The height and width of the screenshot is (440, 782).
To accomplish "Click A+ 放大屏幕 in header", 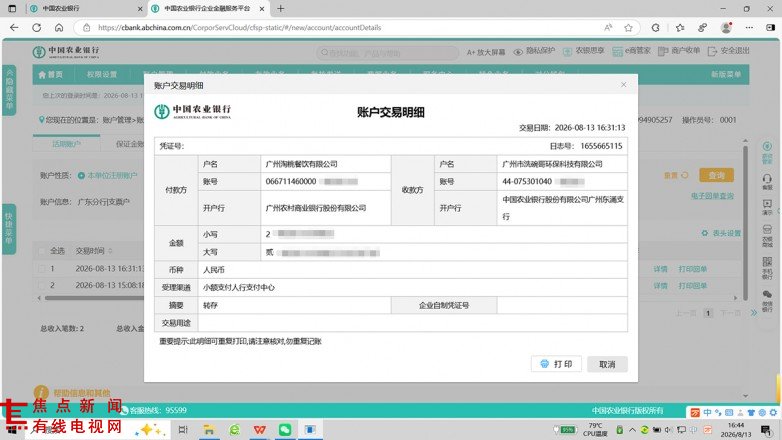I will click(x=486, y=52).
